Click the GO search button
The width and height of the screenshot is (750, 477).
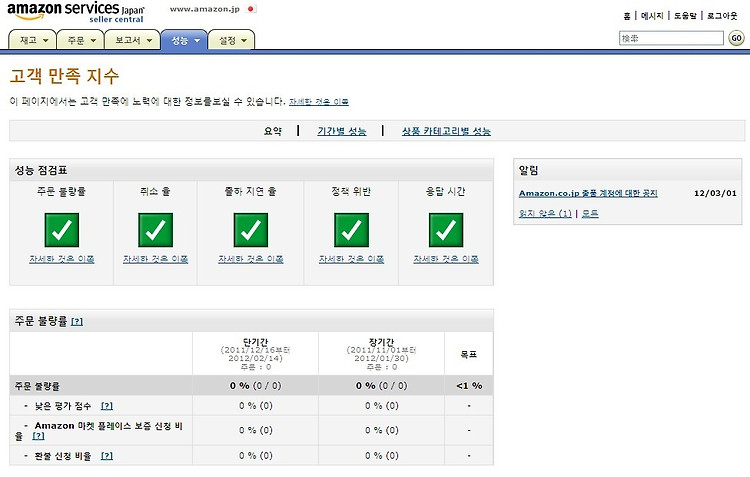(x=736, y=38)
